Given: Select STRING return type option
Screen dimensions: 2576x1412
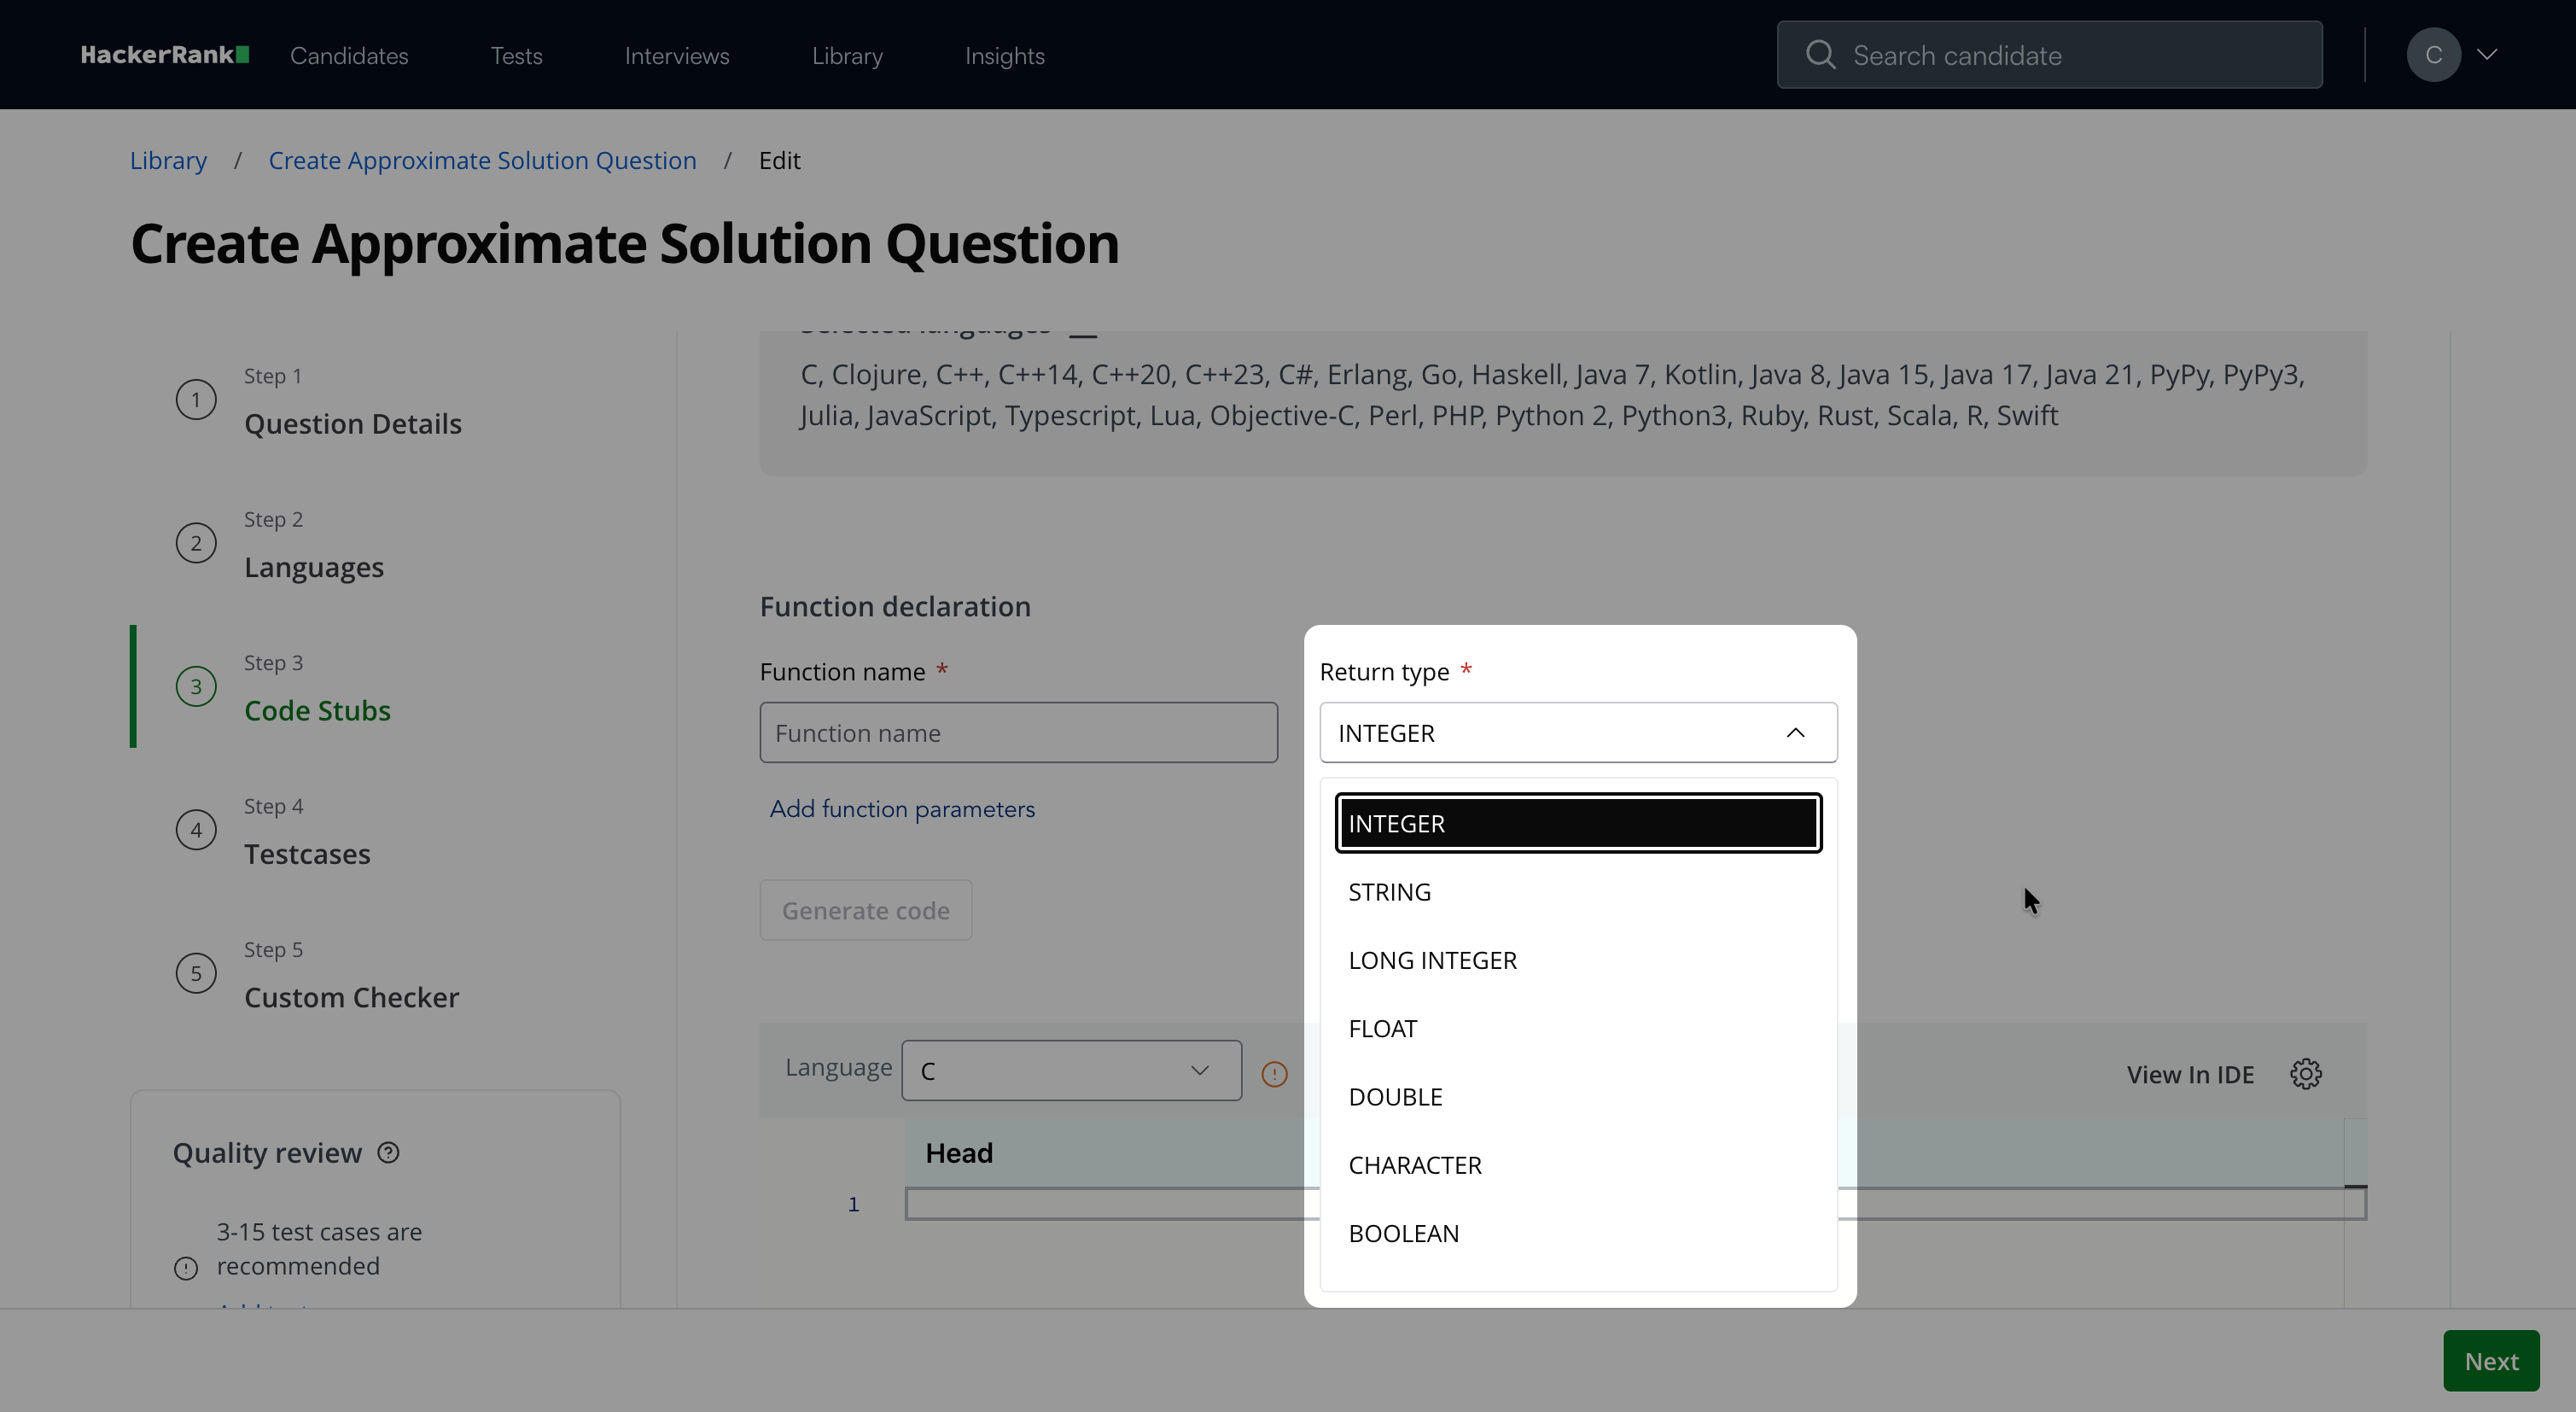Looking at the screenshot, I should point(1578,892).
